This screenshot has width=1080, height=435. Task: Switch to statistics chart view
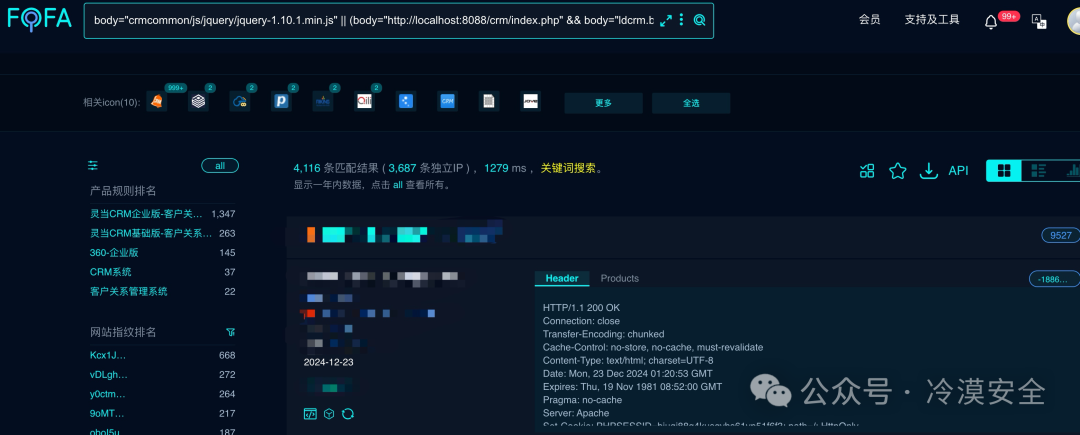coord(1071,171)
